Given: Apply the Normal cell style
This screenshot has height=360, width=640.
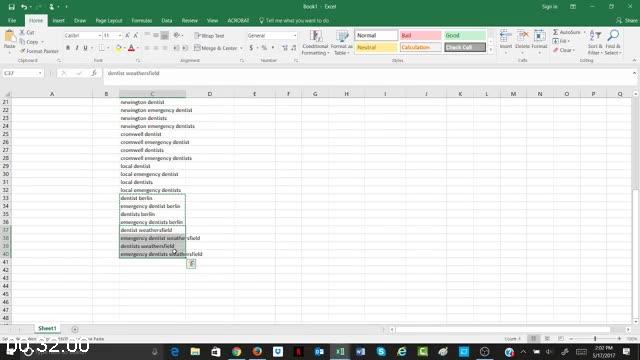Looking at the screenshot, I should 376,36.
